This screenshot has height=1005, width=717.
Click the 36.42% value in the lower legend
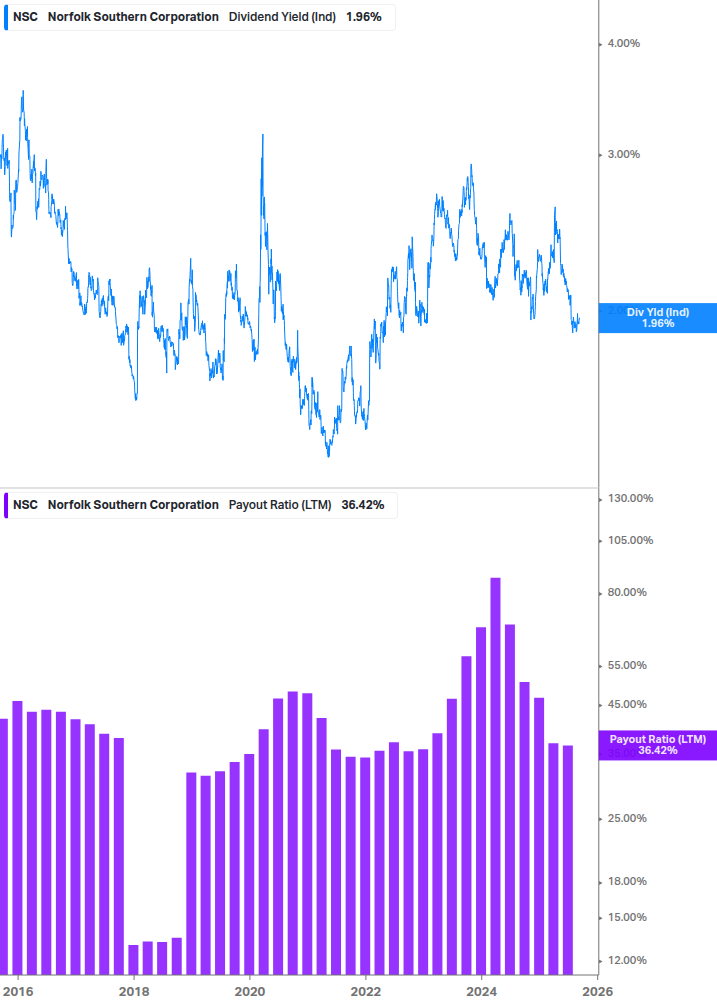coord(363,505)
